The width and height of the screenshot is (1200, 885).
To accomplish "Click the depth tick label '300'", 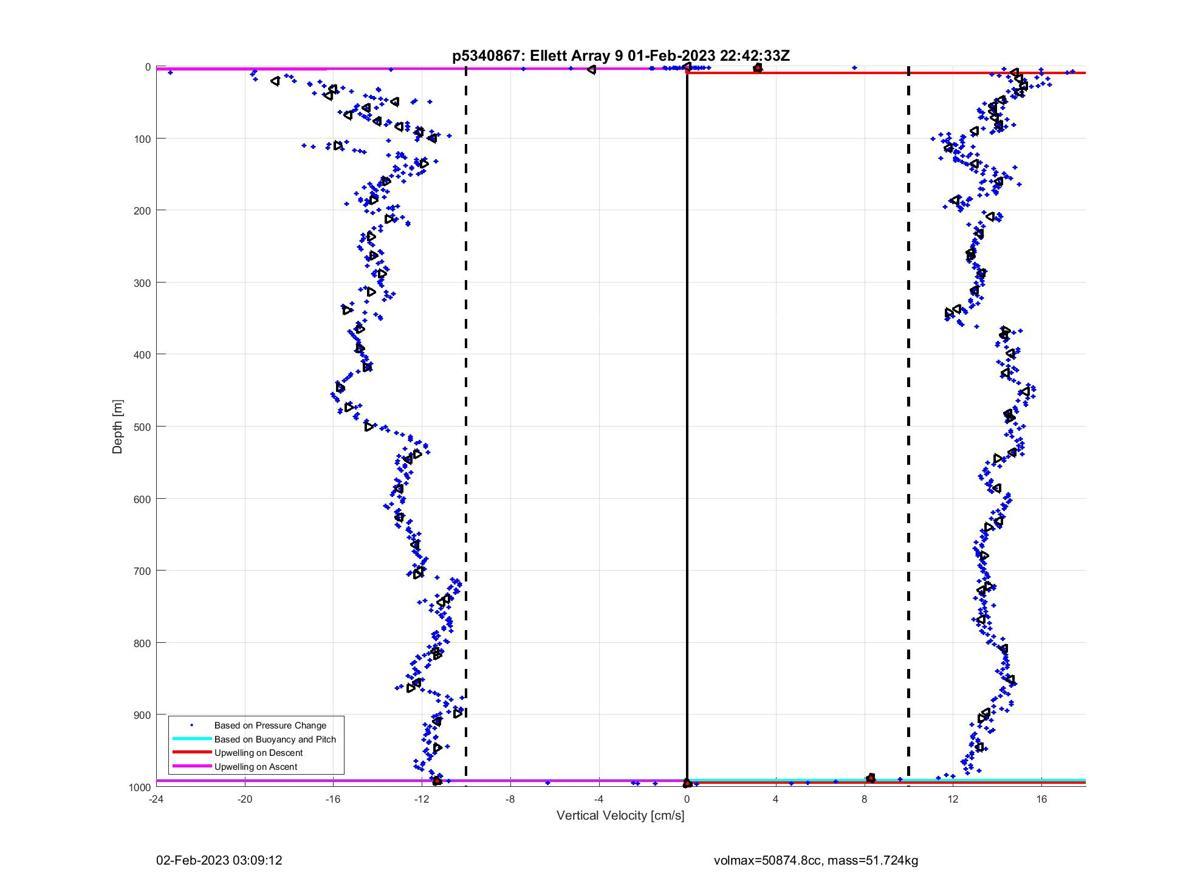I will [x=142, y=283].
